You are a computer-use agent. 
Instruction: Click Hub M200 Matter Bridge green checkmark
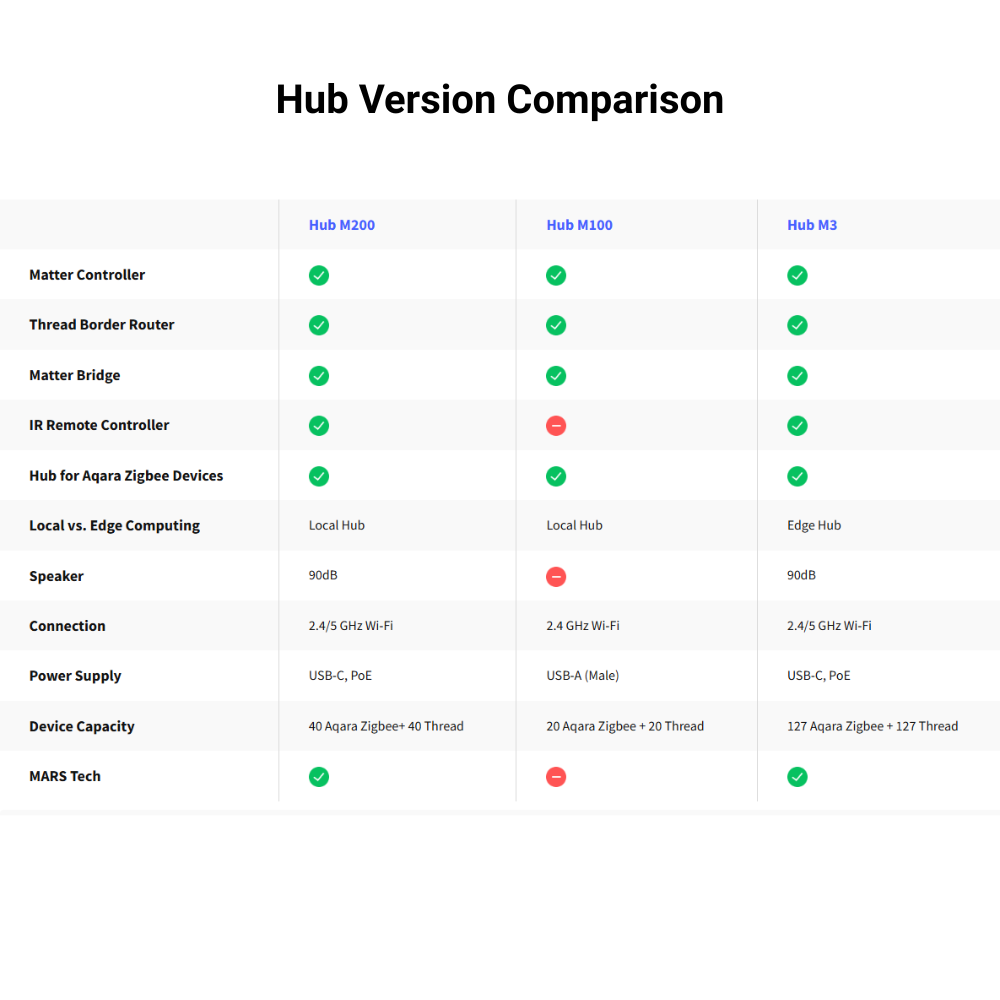pos(319,376)
